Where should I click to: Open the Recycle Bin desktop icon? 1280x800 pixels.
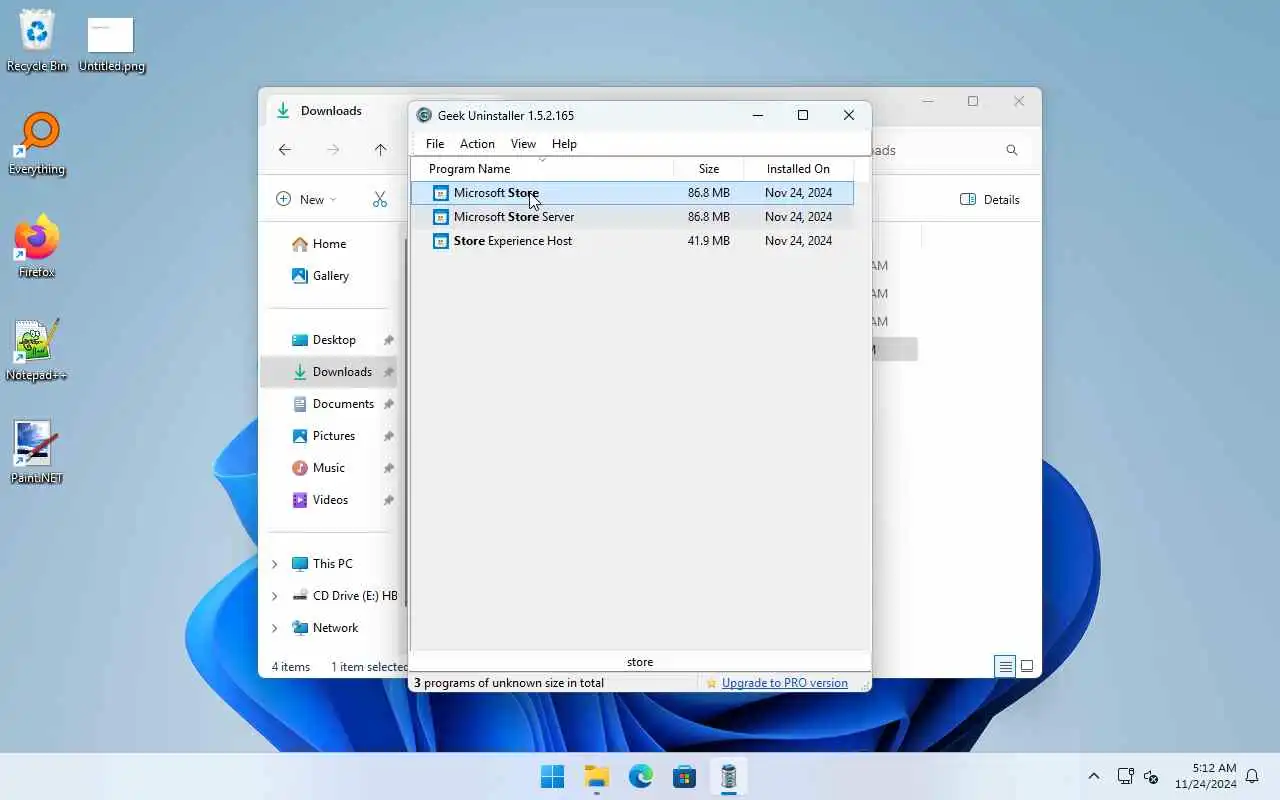37,41
